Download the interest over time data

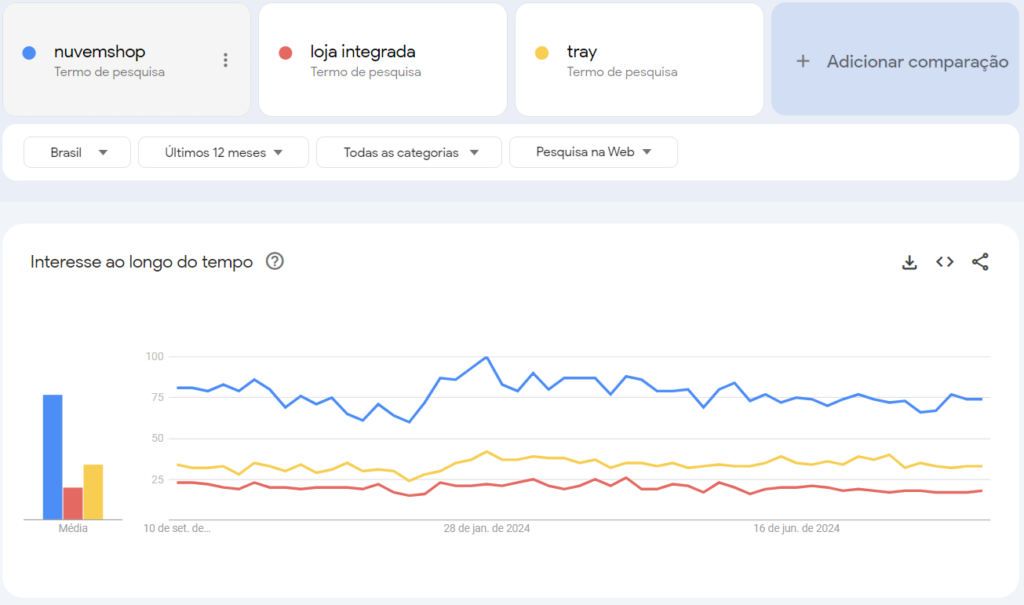pyautogui.click(x=909, y=262)
